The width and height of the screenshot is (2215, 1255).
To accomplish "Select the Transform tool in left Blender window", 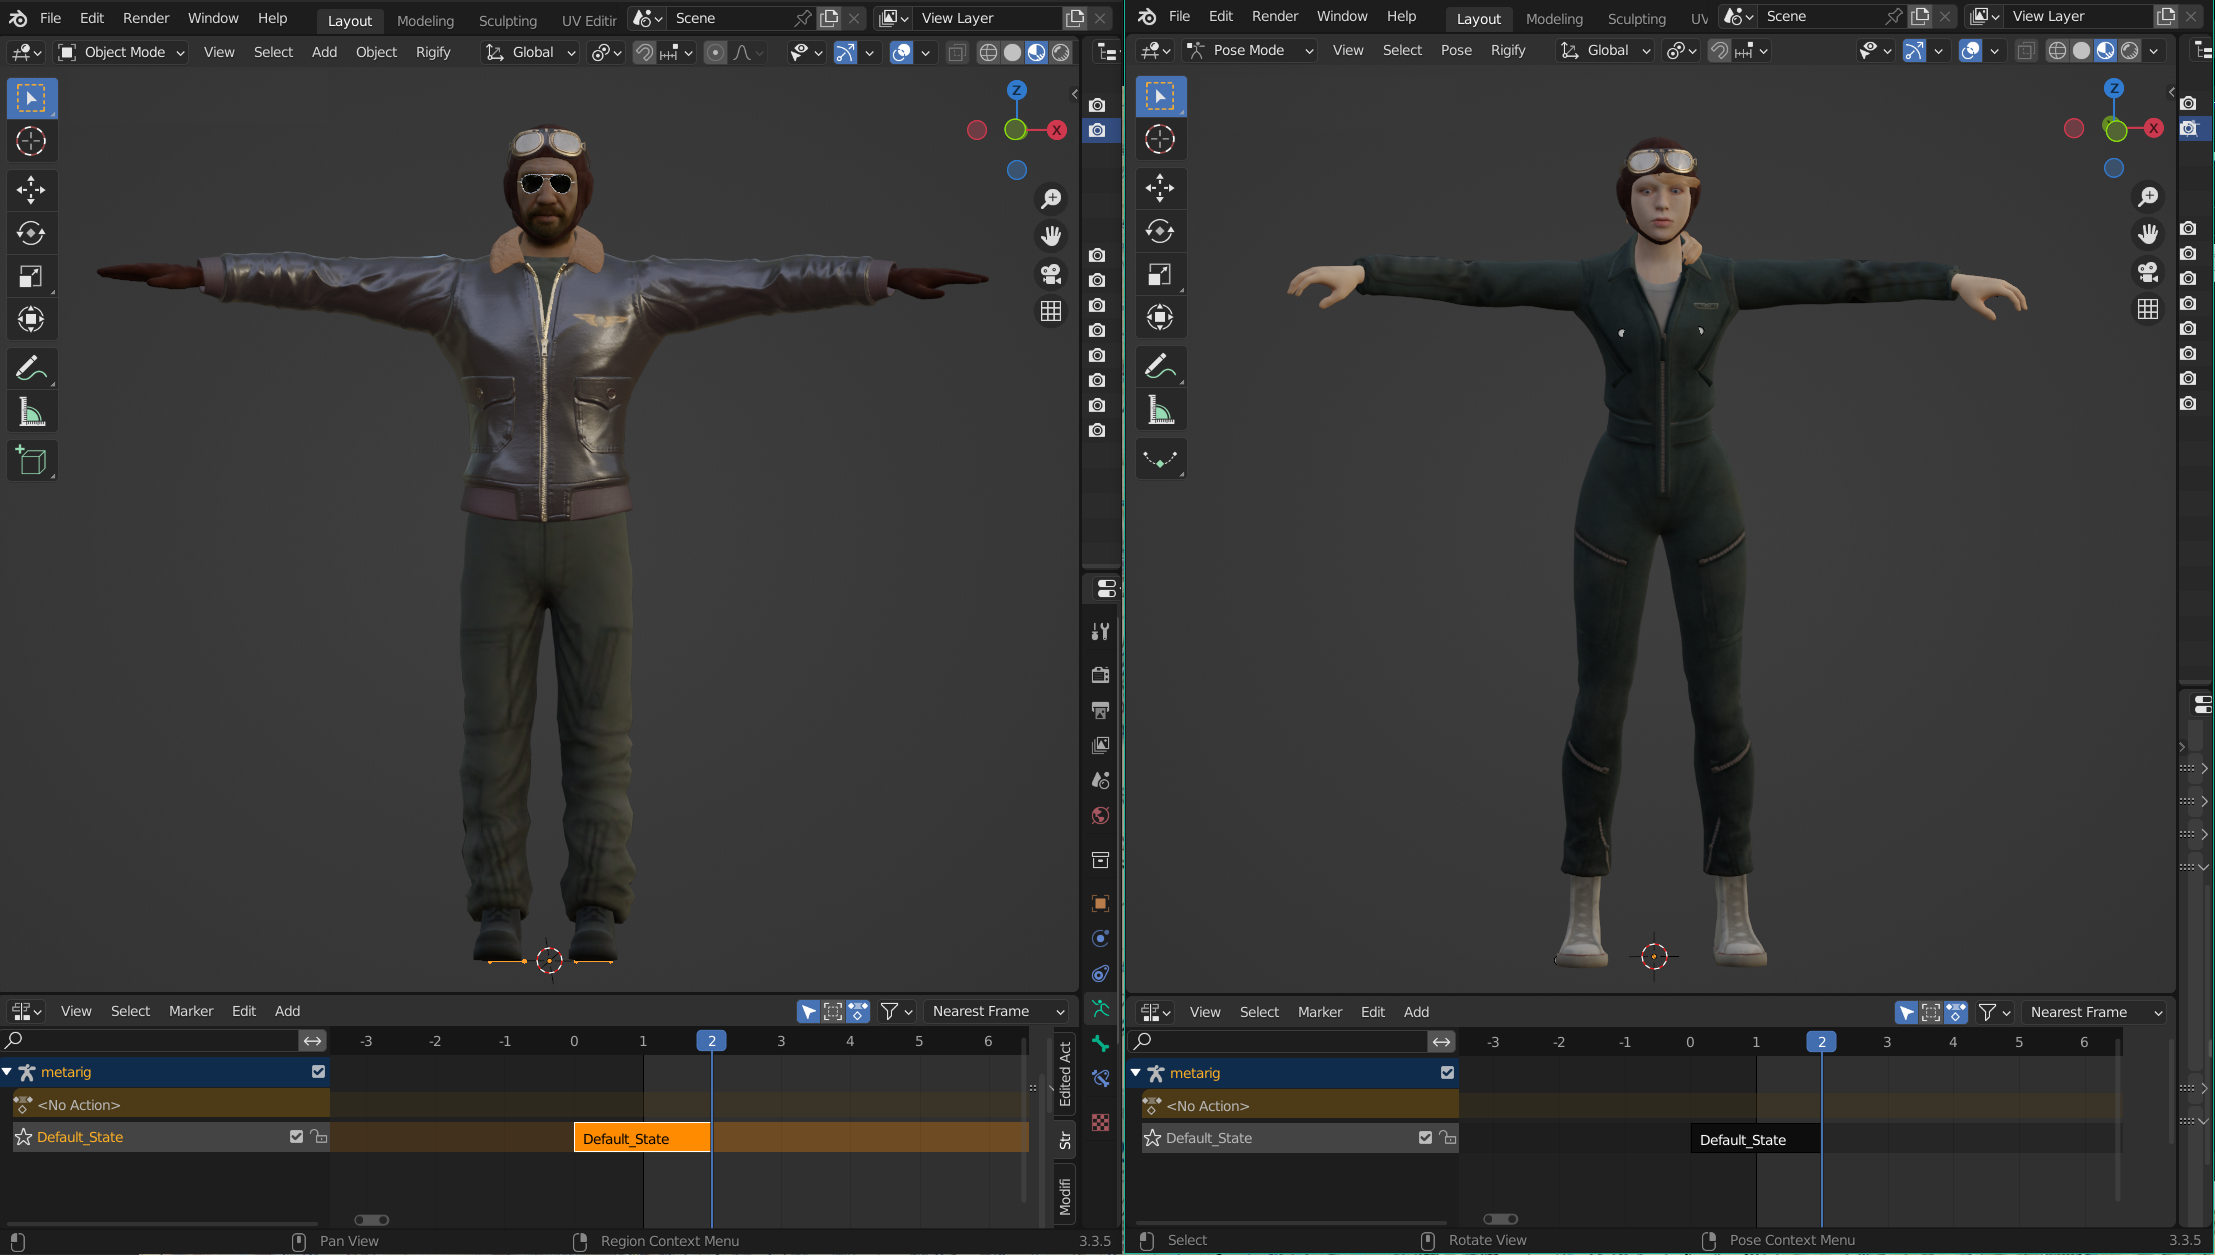I will click(x=31, y=320).
